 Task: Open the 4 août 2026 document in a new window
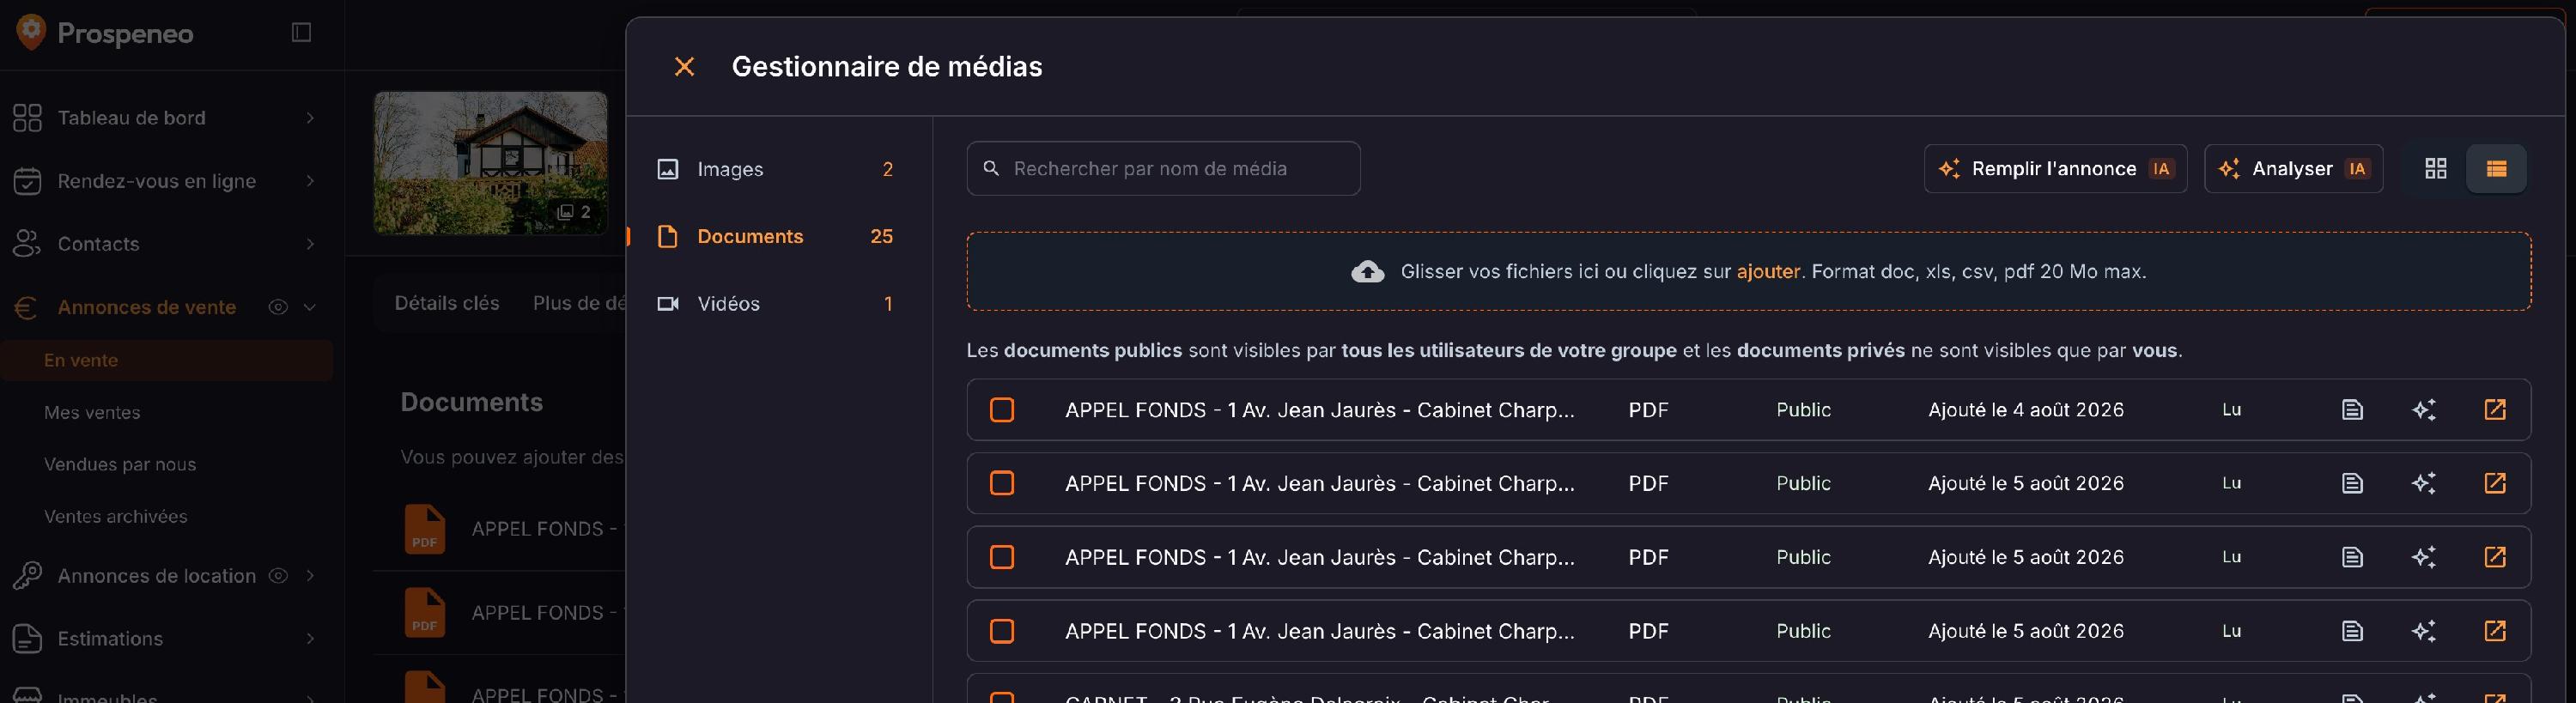pyautogui.click(x=2495, y=410)
